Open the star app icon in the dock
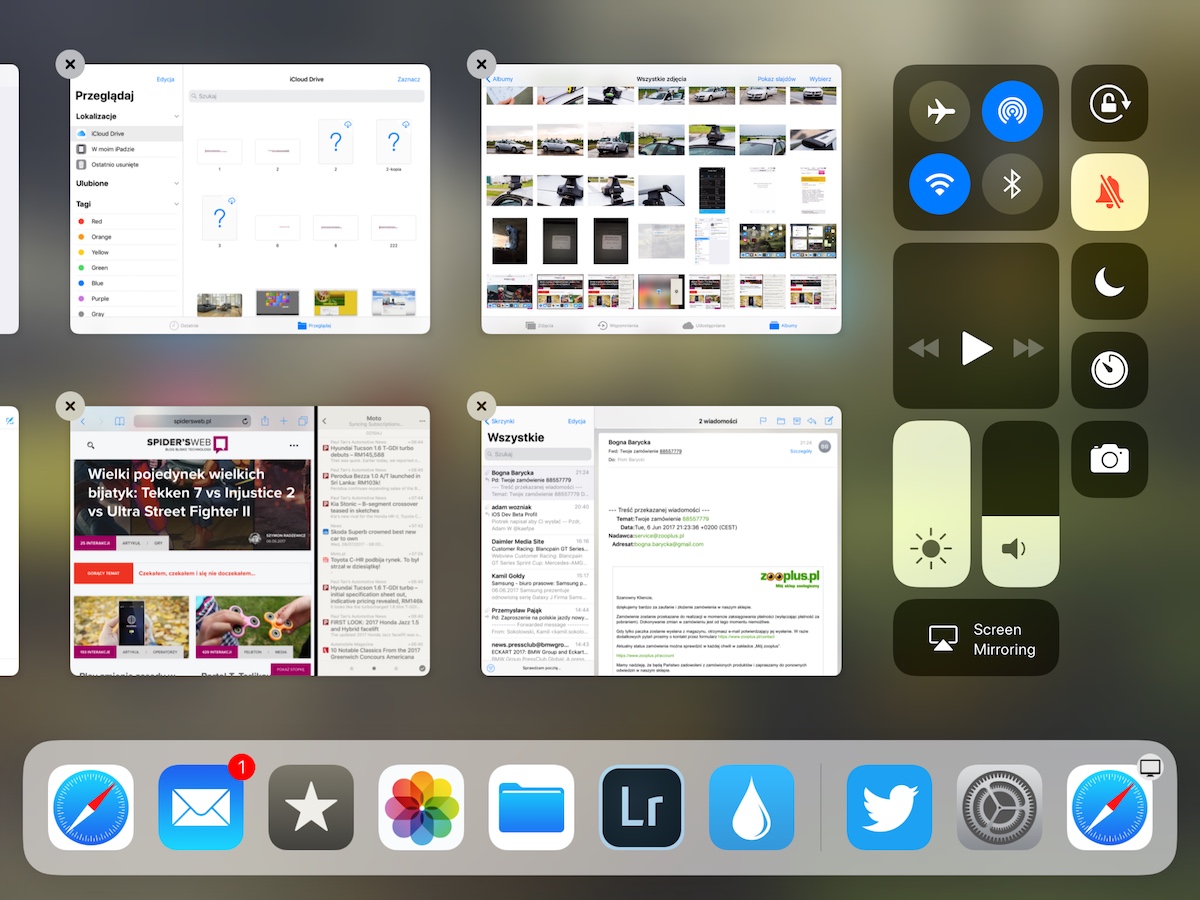Image resolution: width=1200 pixels, height=900 pixels. (x=311, y=807)
